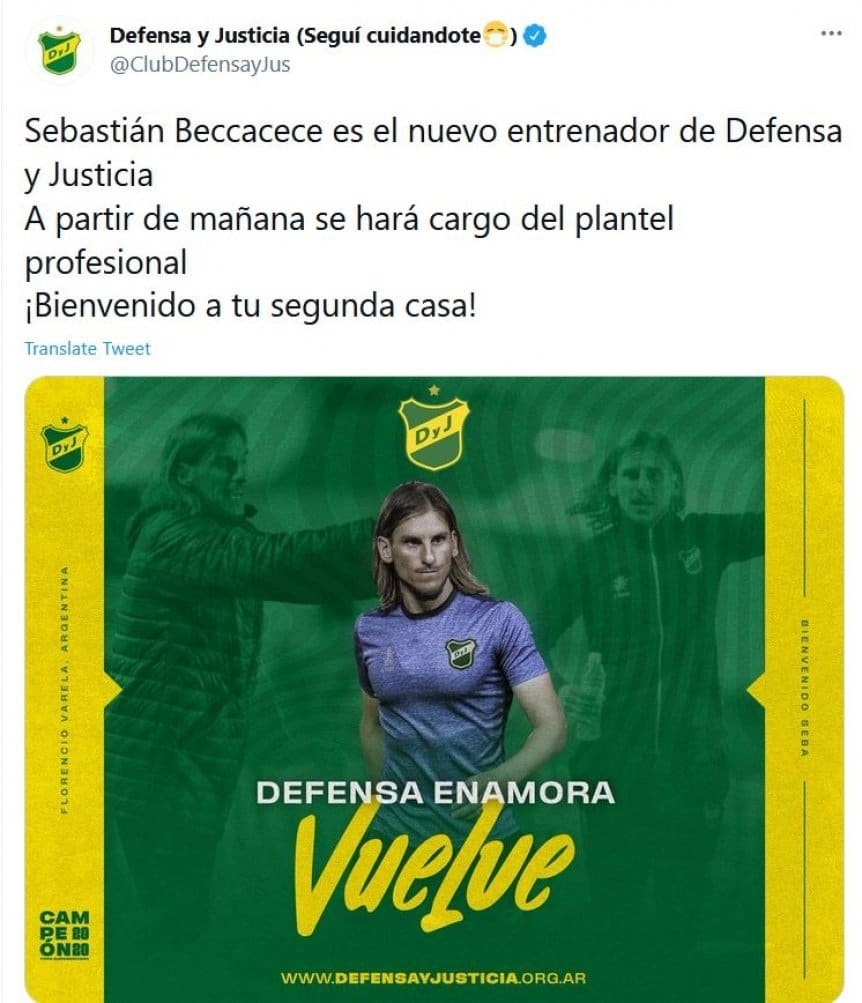This screenshot has height=1003, width=862.
Task: Click Translate Tweet
Action: [88, 349]
